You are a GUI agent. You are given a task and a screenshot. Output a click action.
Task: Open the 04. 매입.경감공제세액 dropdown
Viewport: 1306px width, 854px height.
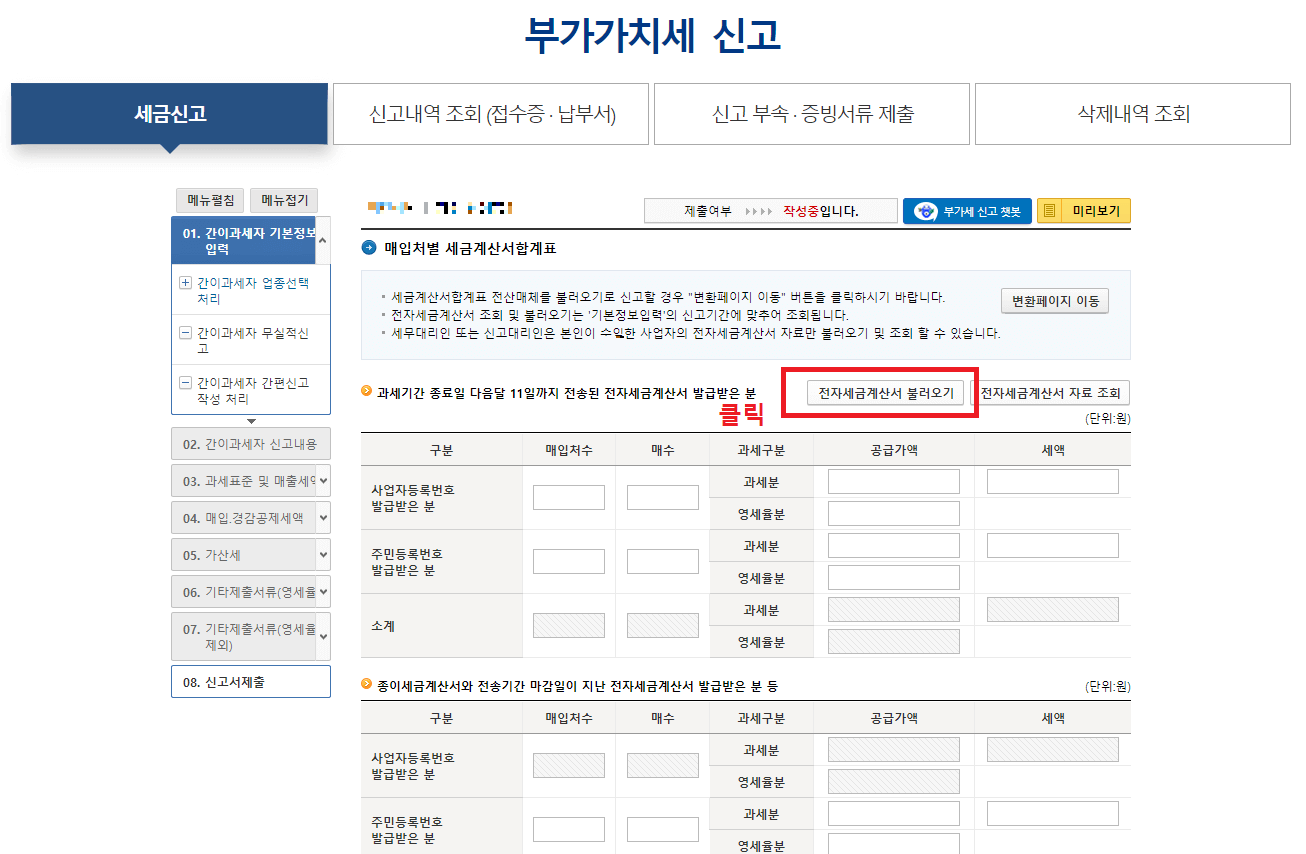pos(250,517)
